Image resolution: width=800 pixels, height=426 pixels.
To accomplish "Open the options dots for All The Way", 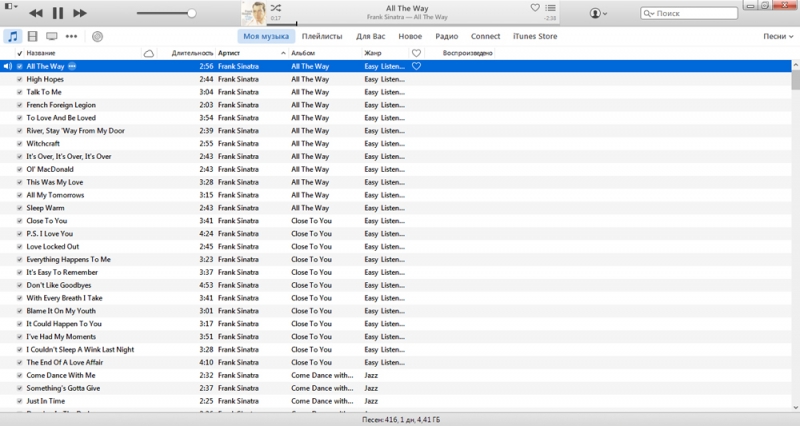I will pyautogui.click(x=72, y=66).
